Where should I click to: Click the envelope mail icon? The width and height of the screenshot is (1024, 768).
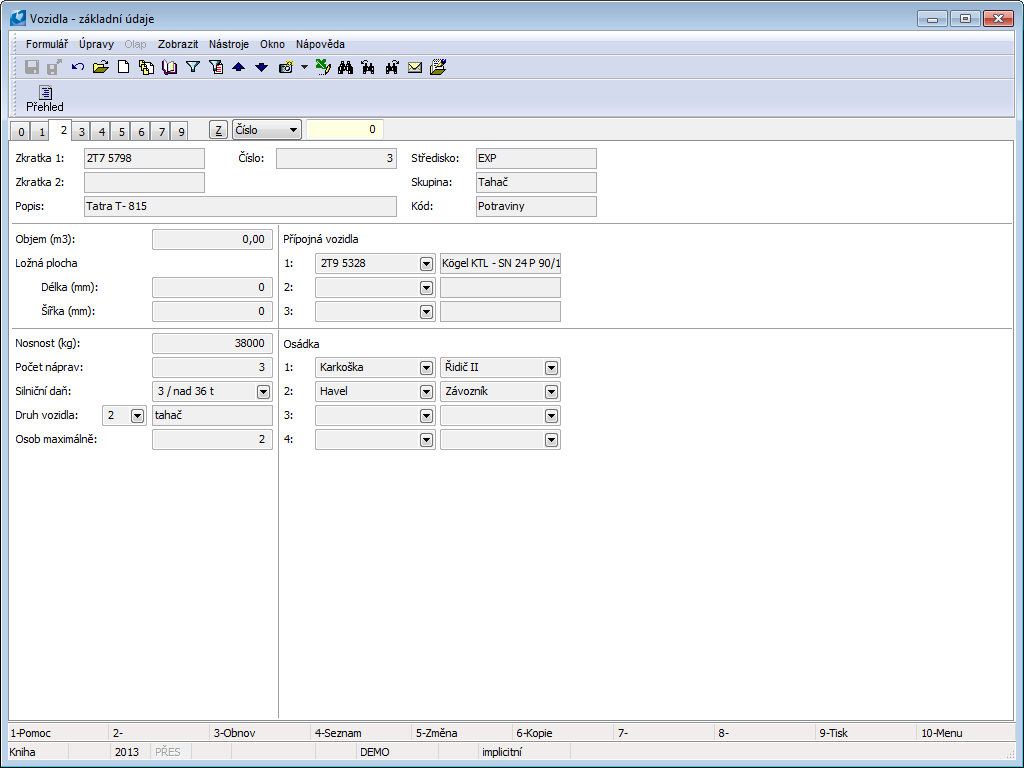tap(415, 67)
